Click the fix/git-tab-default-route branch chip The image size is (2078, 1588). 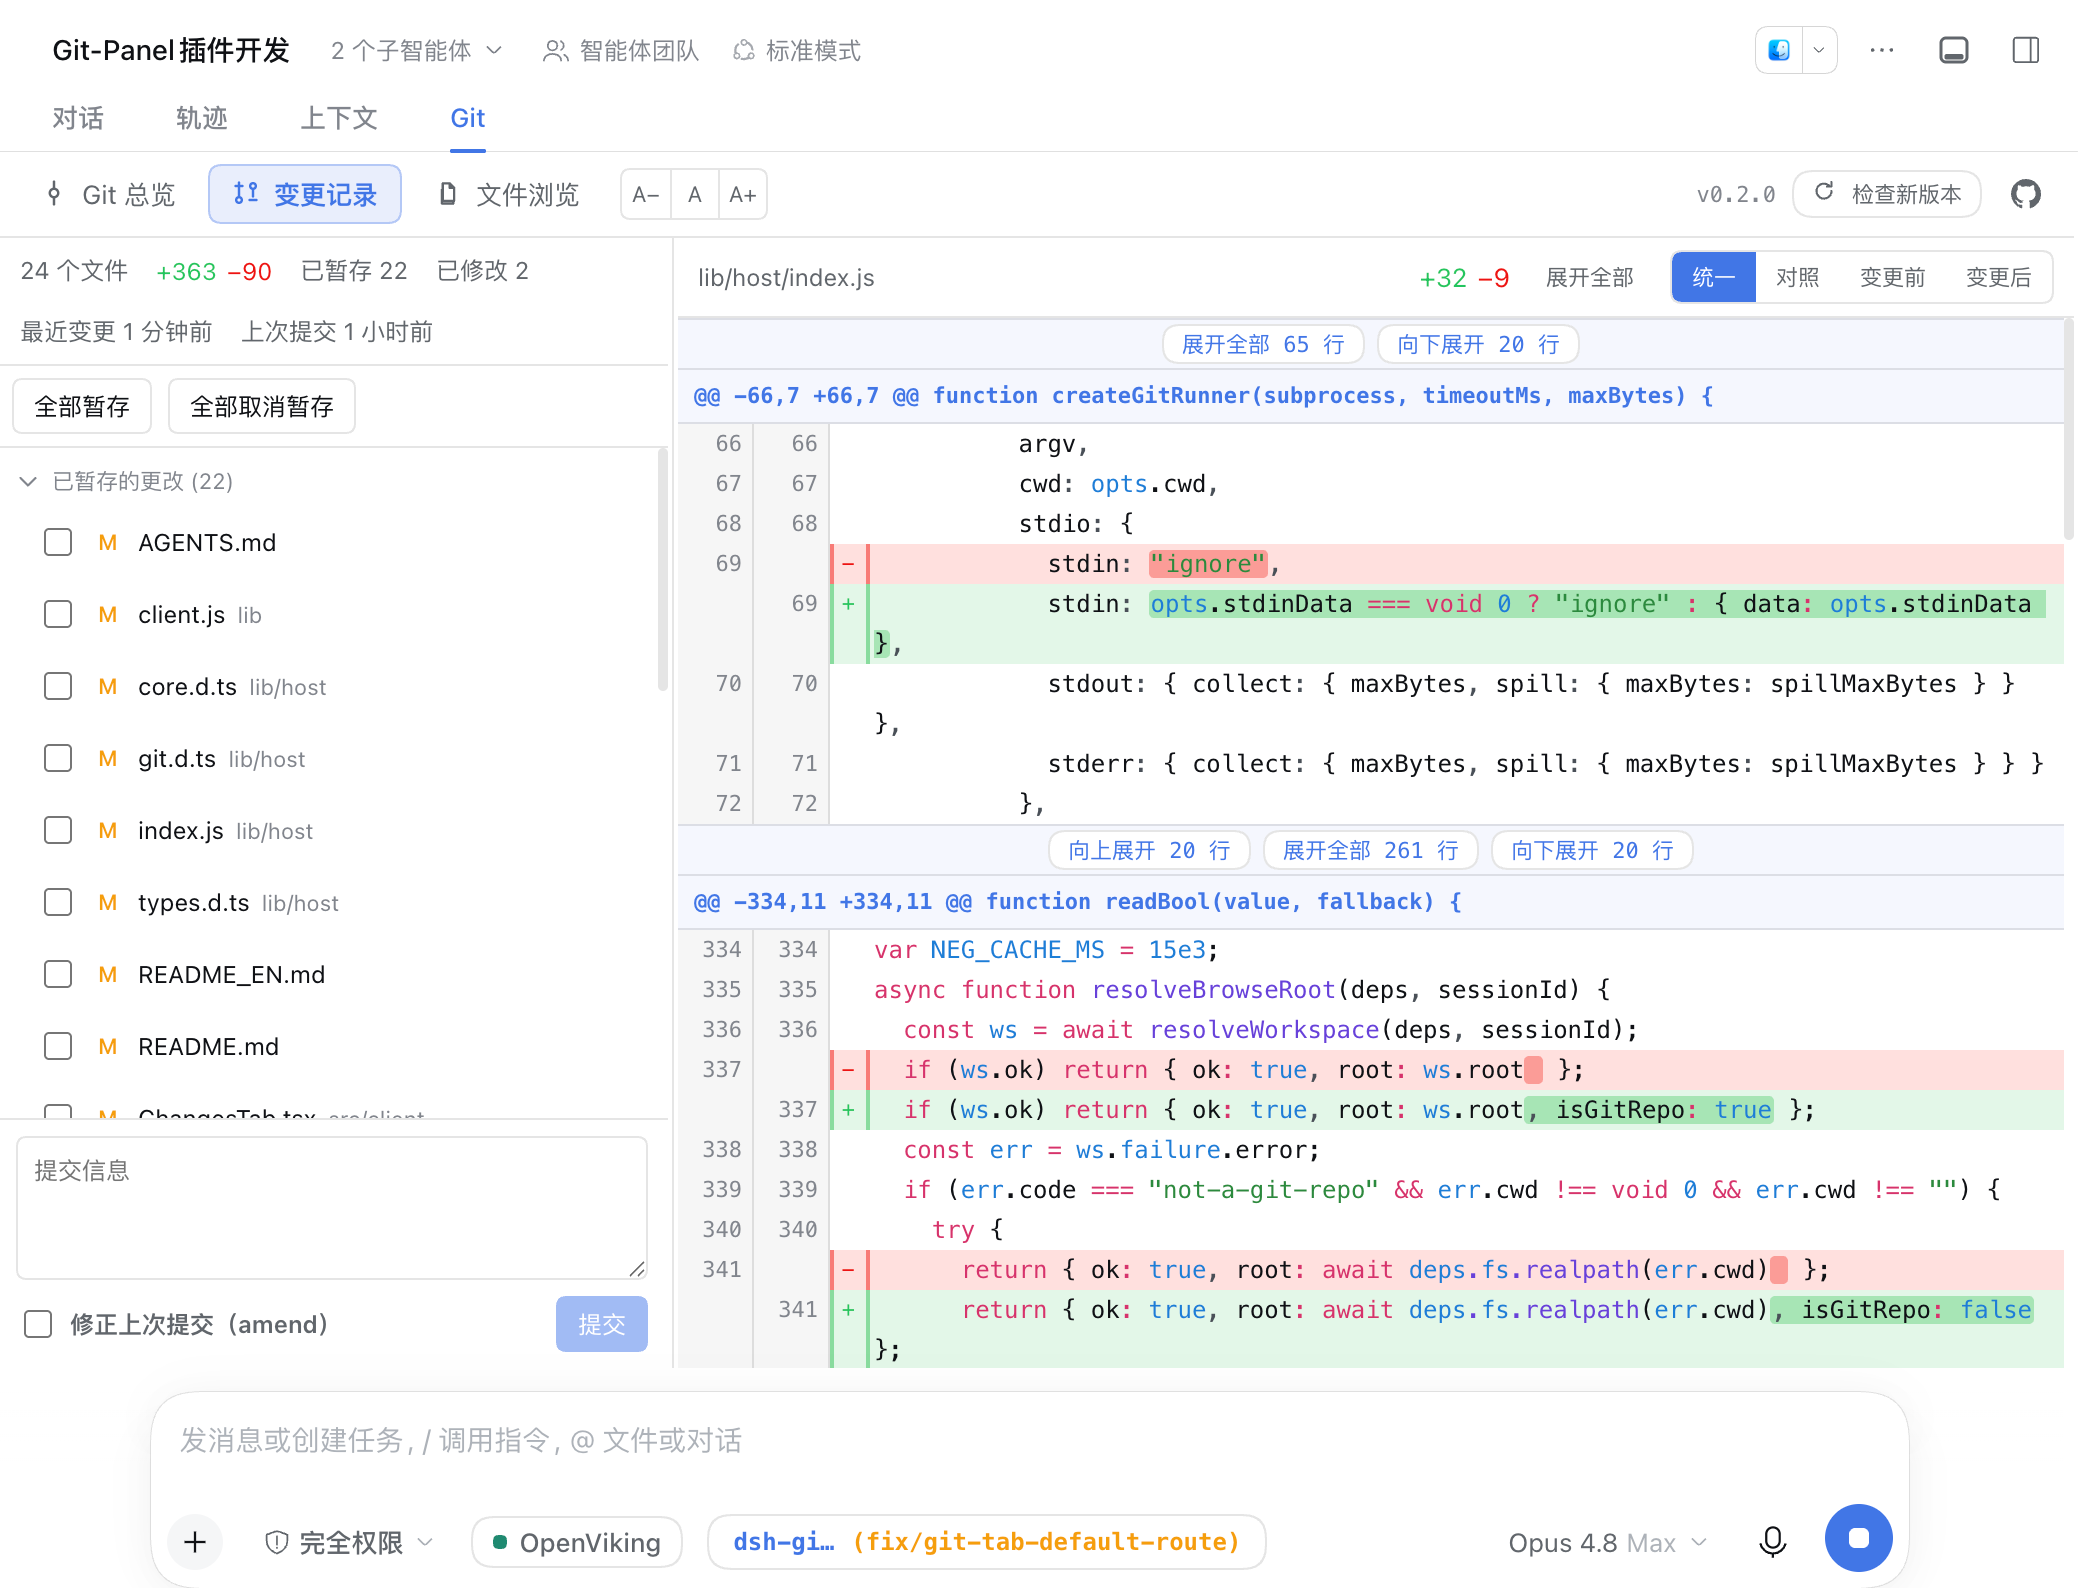pyautogui.click(x=986, y=1542)
